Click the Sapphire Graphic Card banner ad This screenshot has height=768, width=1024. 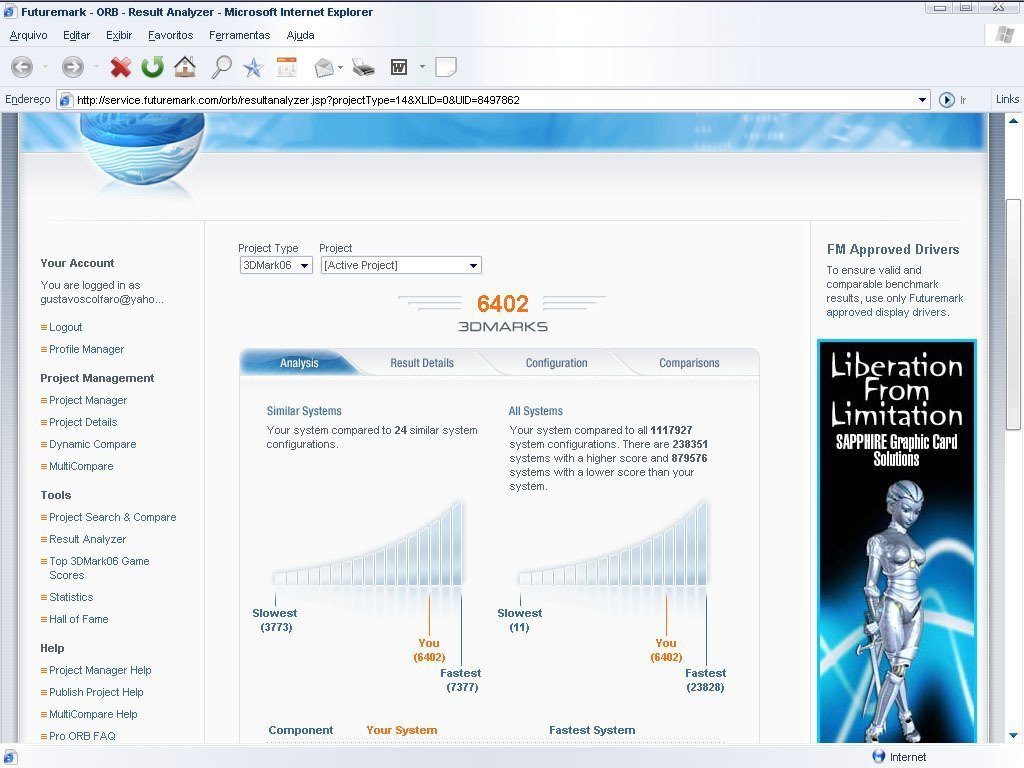pos(897,541)
